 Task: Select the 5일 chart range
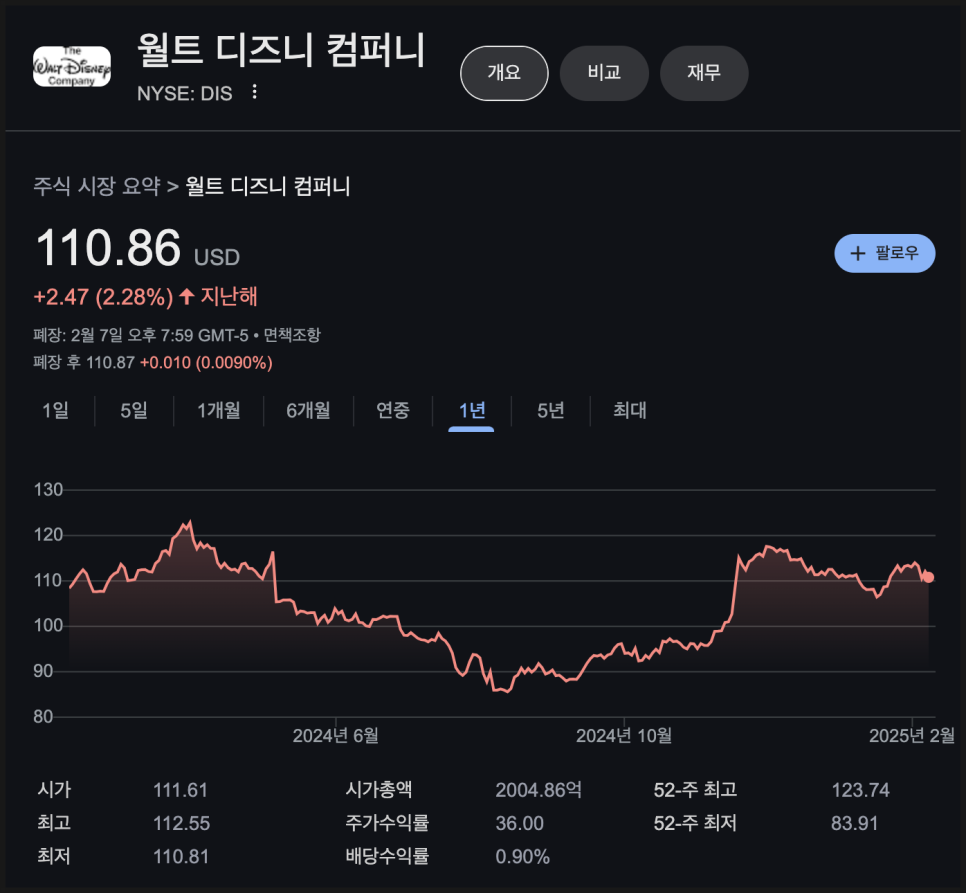click(134, 410)
